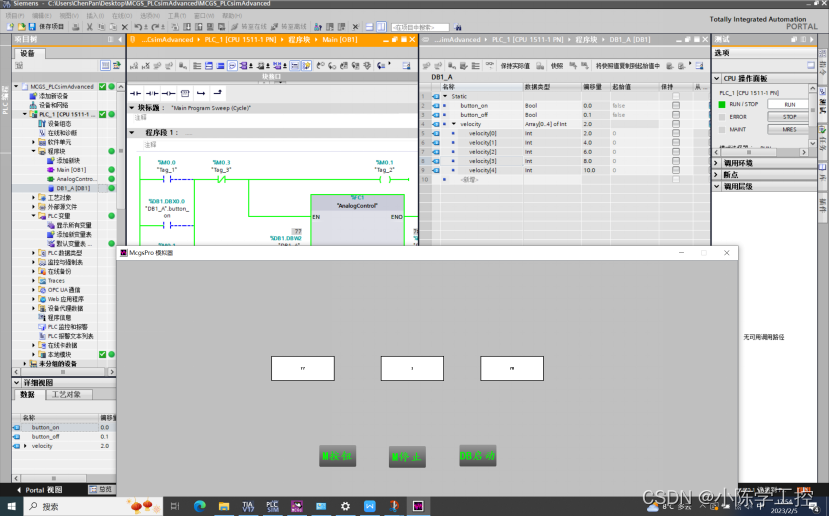Insert output coil from LAD favorites
830x517 pixels.
[168, 93]
